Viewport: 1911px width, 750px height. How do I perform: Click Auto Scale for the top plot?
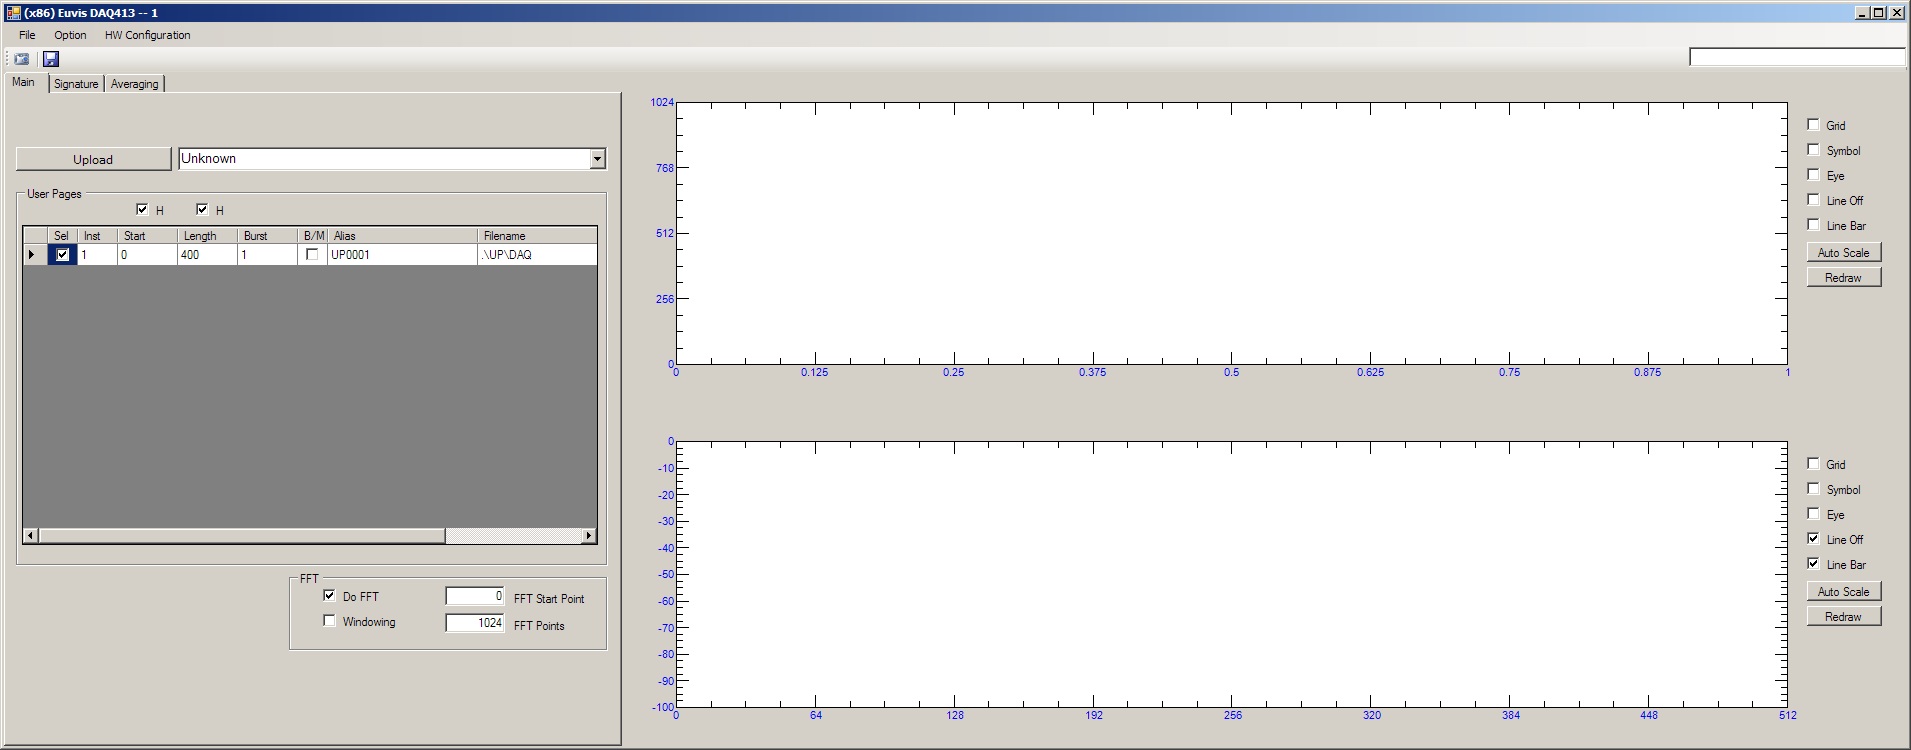[1844, 252]
